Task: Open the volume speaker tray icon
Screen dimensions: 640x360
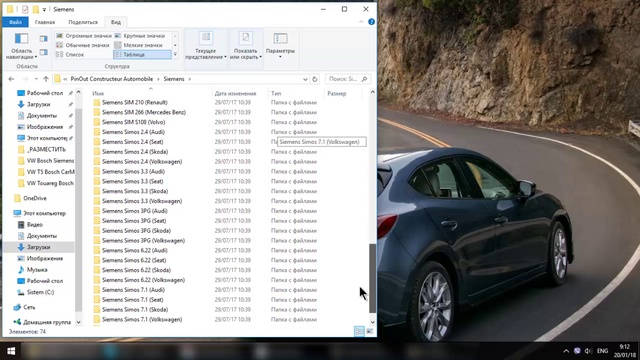Action: coord(588,351)
